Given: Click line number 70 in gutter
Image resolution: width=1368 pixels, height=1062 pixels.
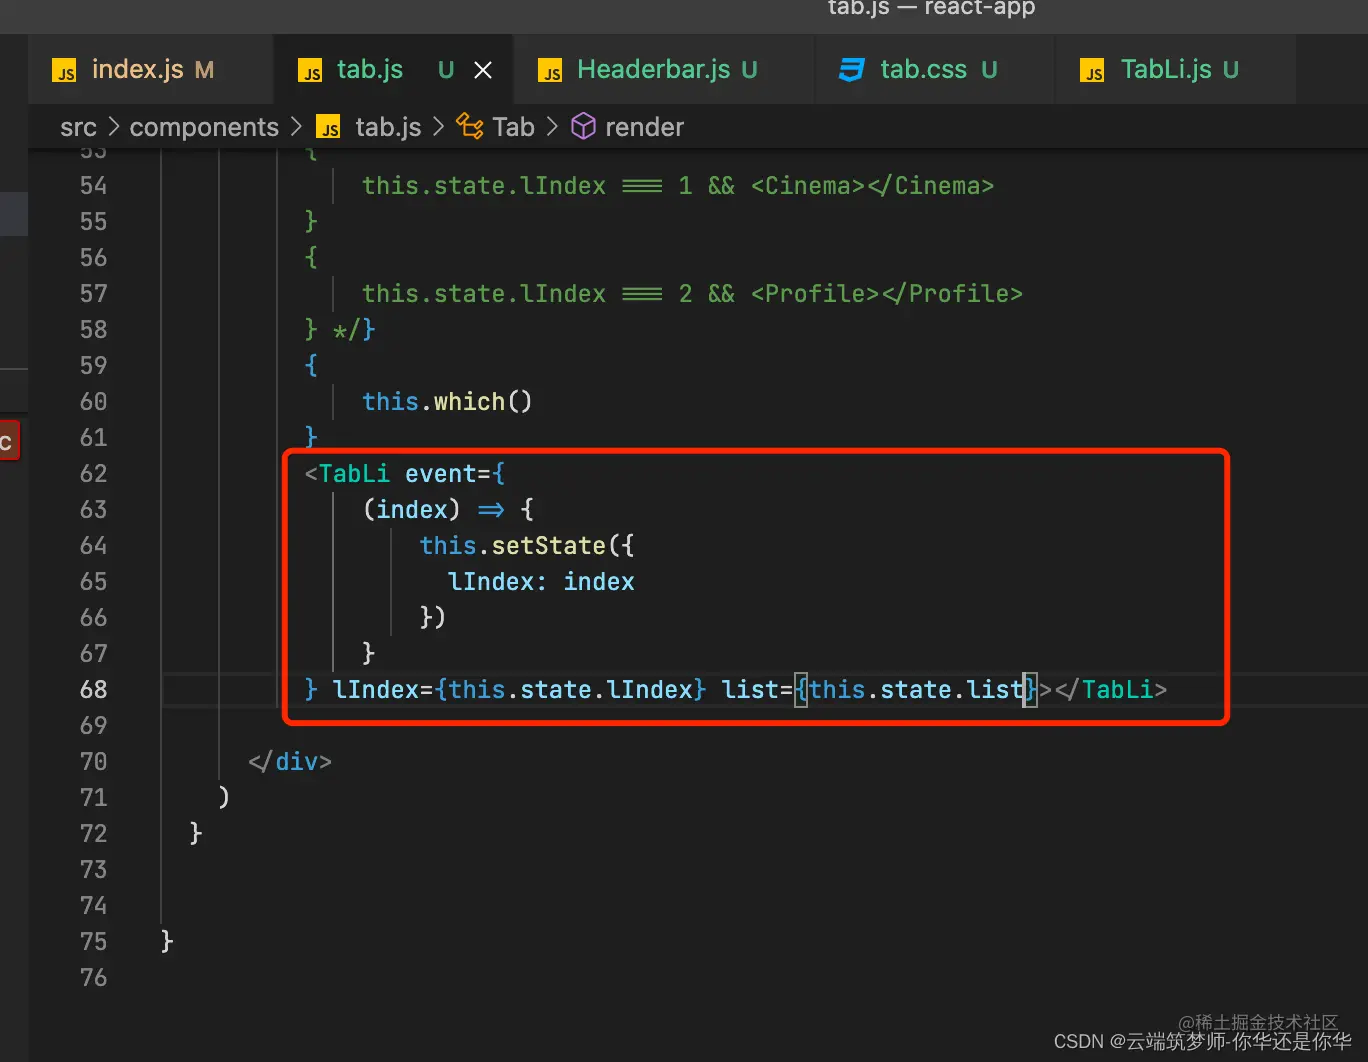Looking at the screenshot, I should (x=93, y=762).
